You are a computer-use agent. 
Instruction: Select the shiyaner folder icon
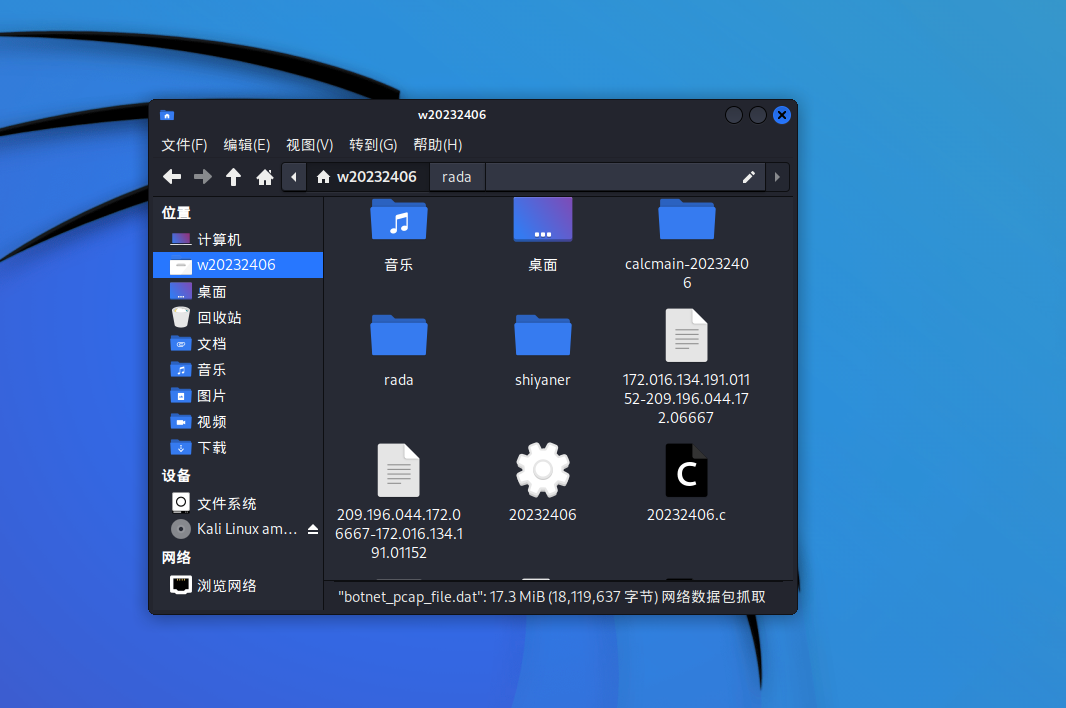(543, 335)
